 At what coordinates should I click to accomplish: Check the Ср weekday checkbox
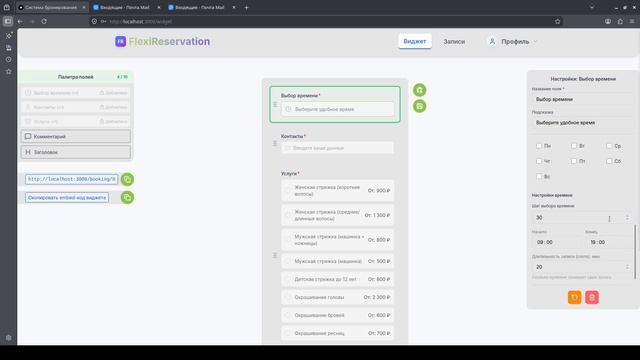click(609, 146)
